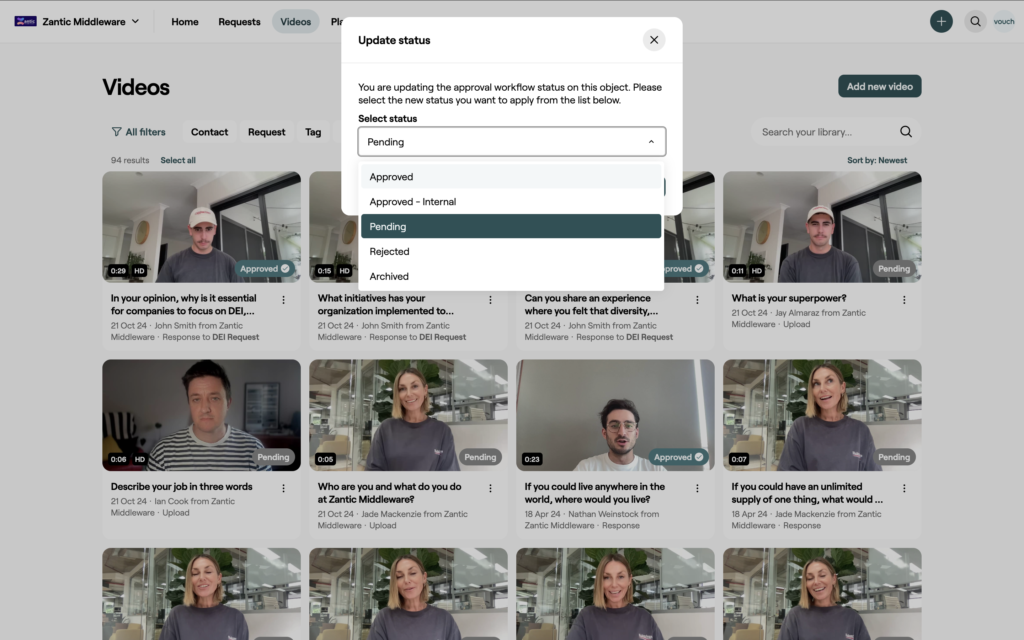Open 'unlimited supply of one thing' thumbnail

(x=822, y=415)
